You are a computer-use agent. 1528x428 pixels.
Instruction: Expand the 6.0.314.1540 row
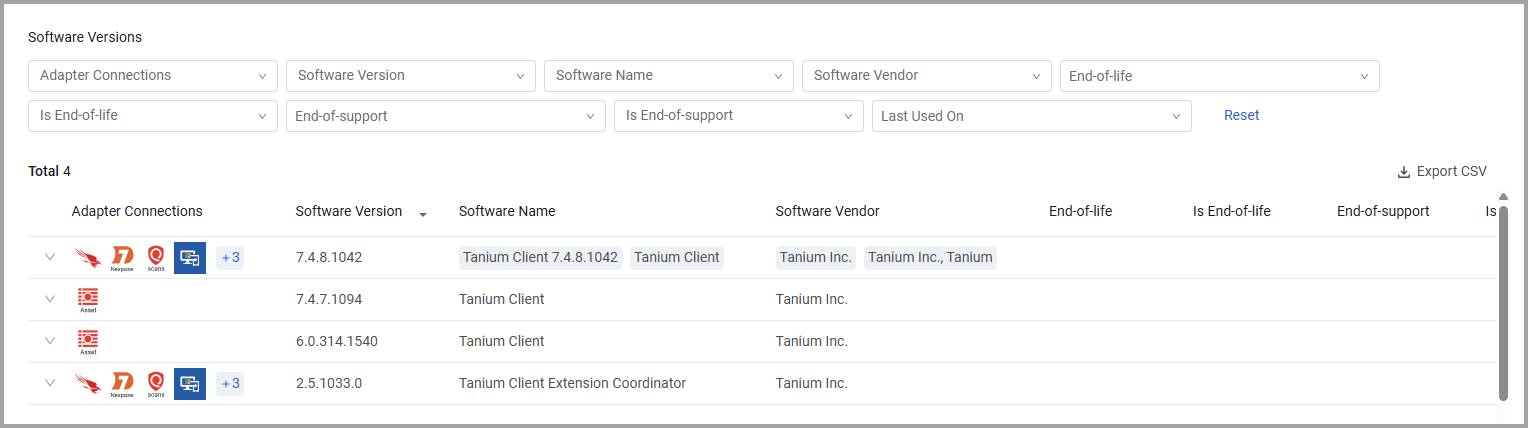click(x=50, y=341)
